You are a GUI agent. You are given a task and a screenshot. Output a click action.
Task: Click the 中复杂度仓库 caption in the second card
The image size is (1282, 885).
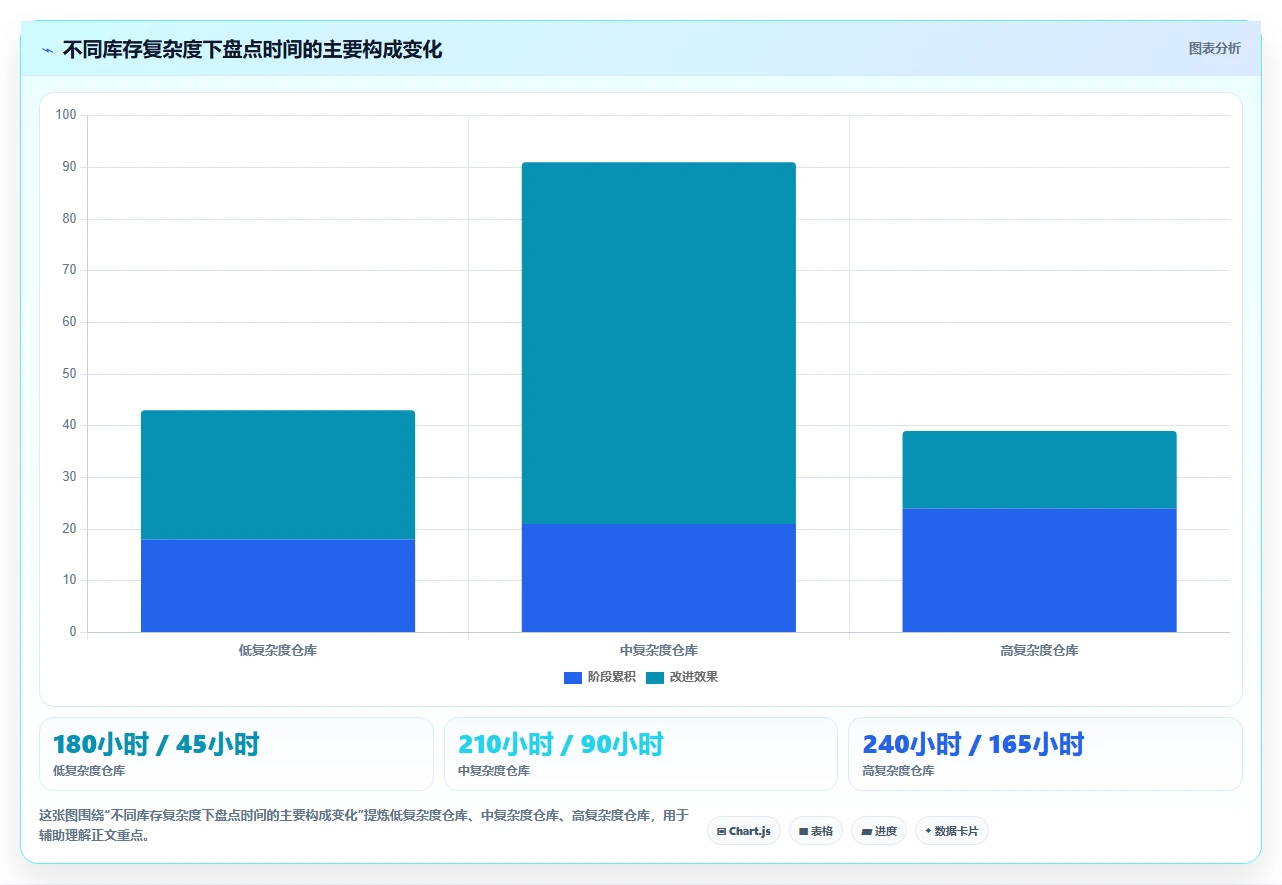point(494,771)
